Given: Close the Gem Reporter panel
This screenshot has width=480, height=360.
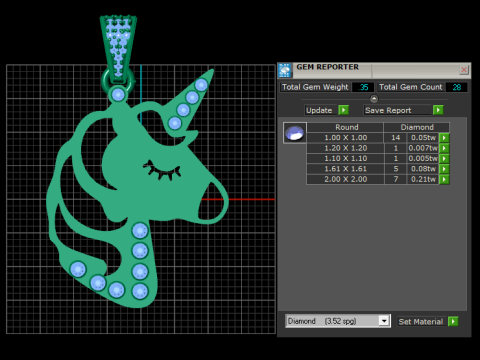Looking at the screenshot, I should pos(464,70).
